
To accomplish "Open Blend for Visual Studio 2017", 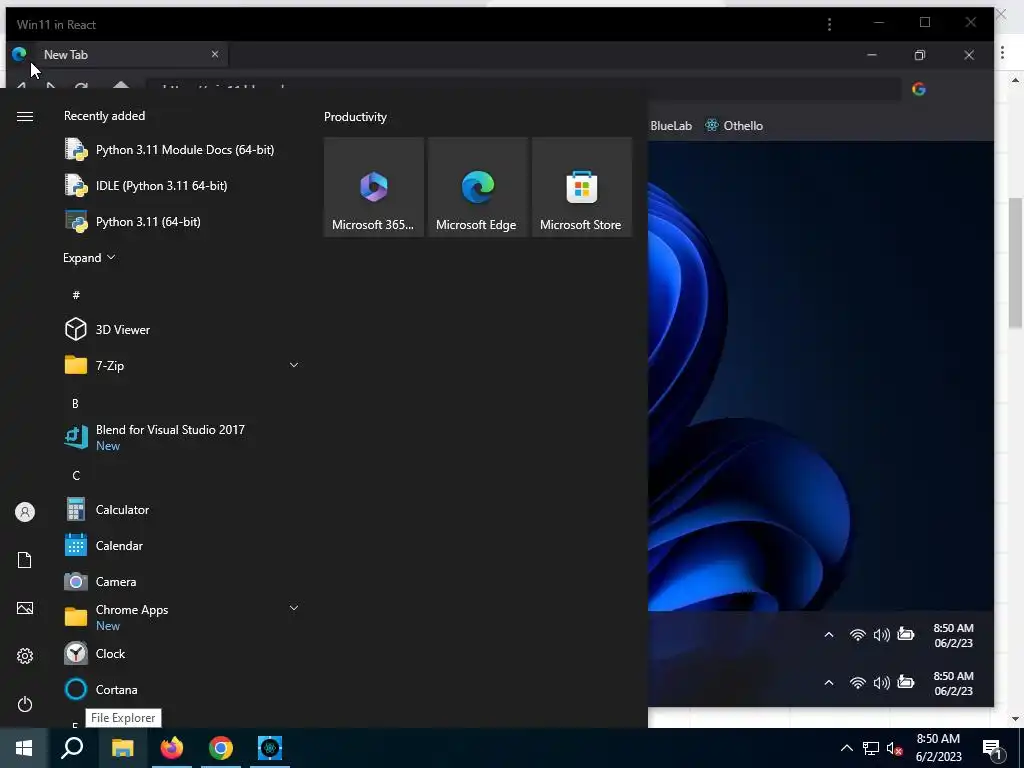I will (x=155, y=437).
